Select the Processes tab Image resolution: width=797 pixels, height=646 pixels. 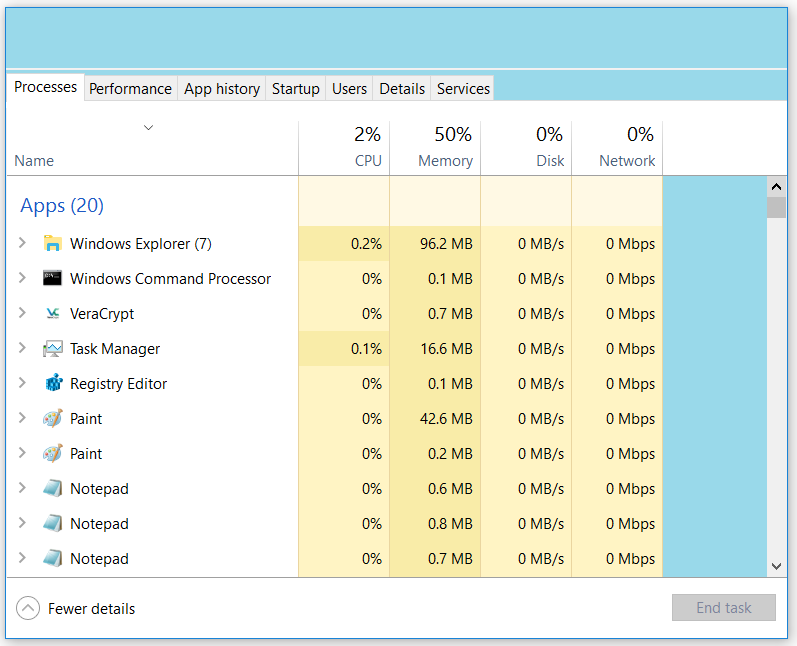point(45,87)
